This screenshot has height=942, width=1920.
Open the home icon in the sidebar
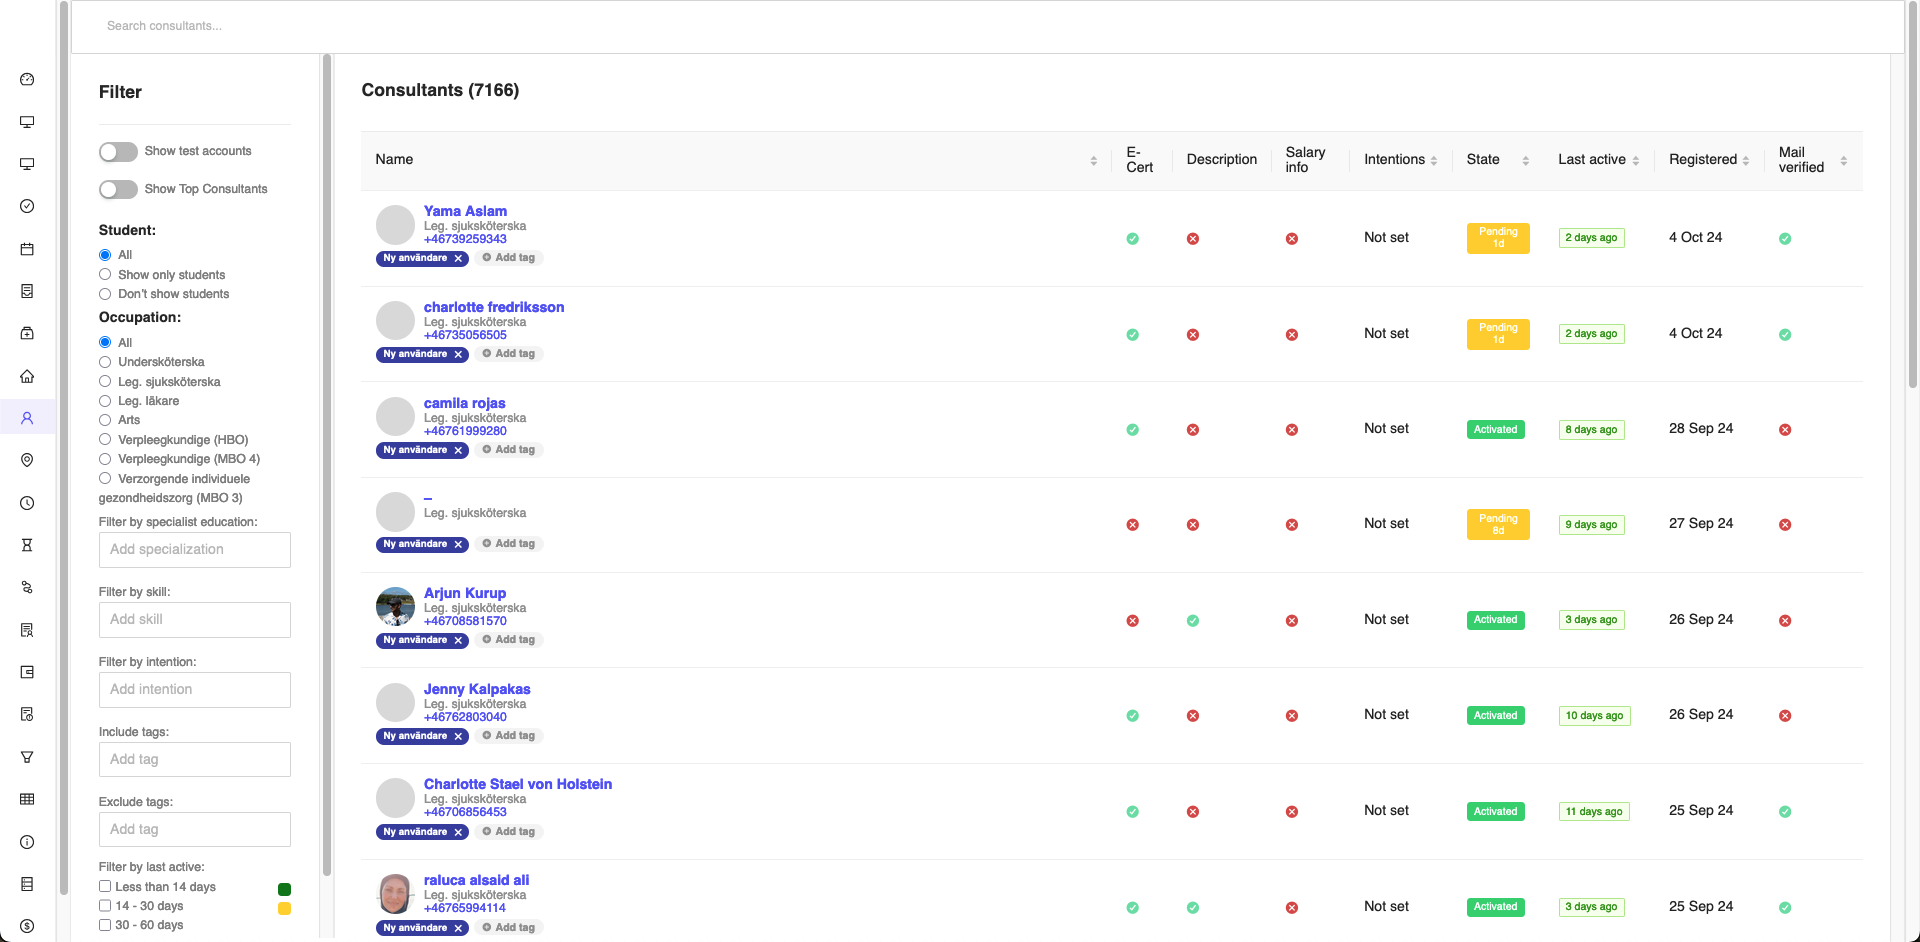27,377
